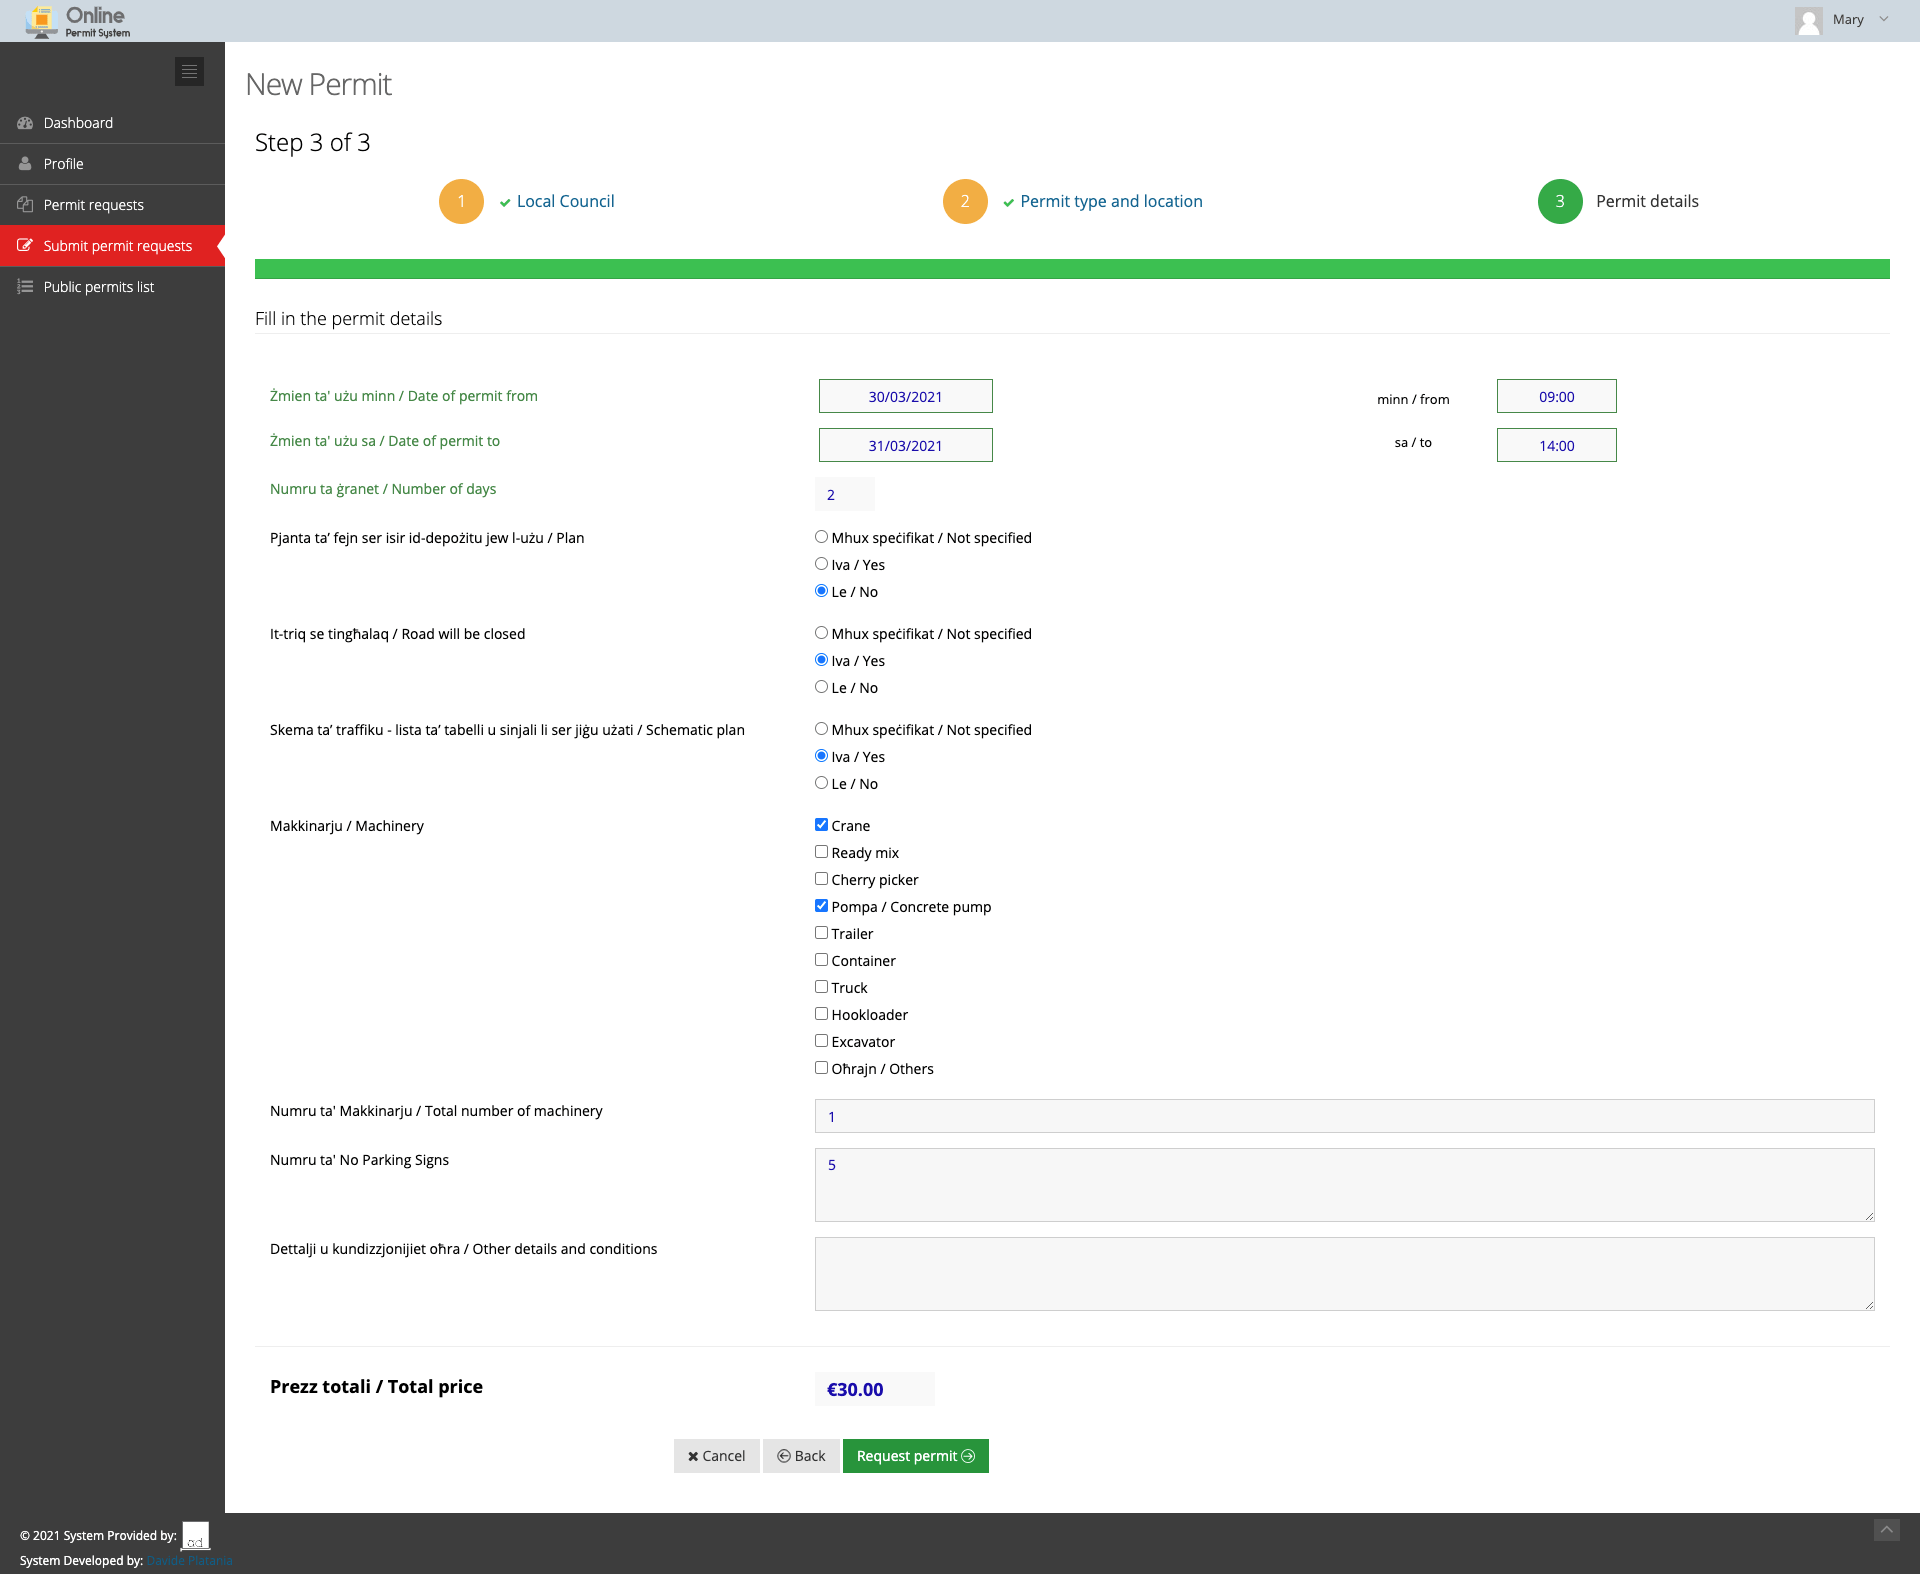Viewport: 1920px width, 1574px height.
Task: Click Mary's profile avatar image
Action: [1808, 20]
